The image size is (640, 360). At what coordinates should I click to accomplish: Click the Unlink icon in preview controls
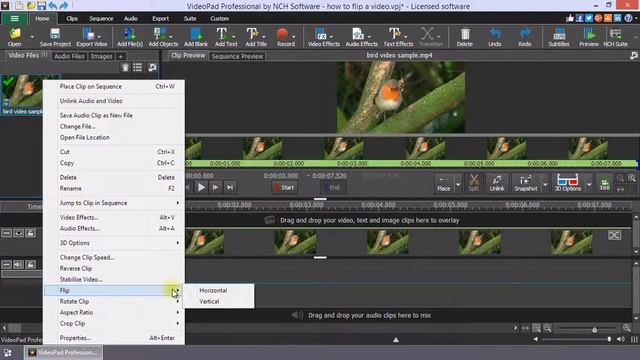click(x=497, y=183)
